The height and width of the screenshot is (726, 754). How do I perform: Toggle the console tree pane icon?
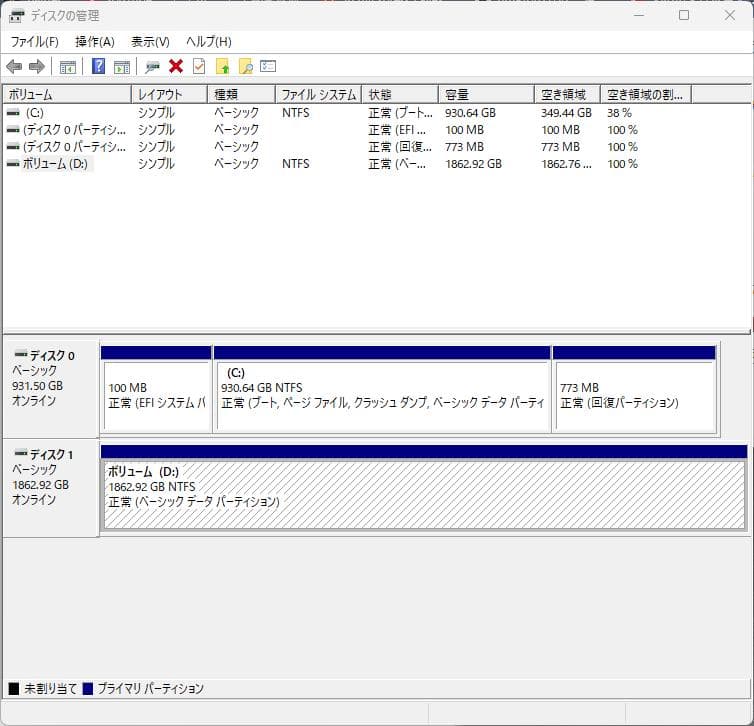coord(68,67)
